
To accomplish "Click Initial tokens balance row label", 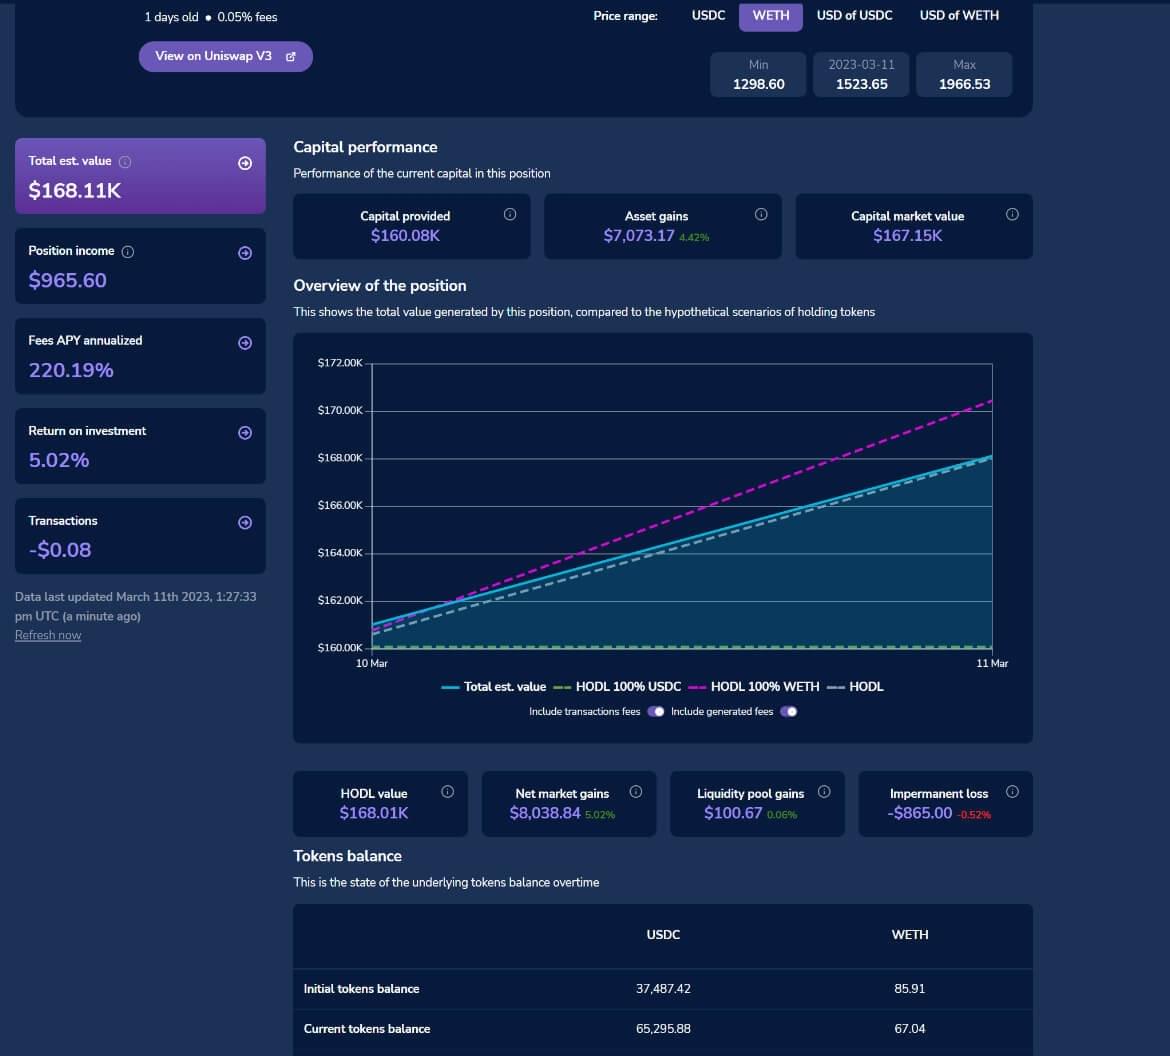I will pyautogui.click(x=361, y=989).
